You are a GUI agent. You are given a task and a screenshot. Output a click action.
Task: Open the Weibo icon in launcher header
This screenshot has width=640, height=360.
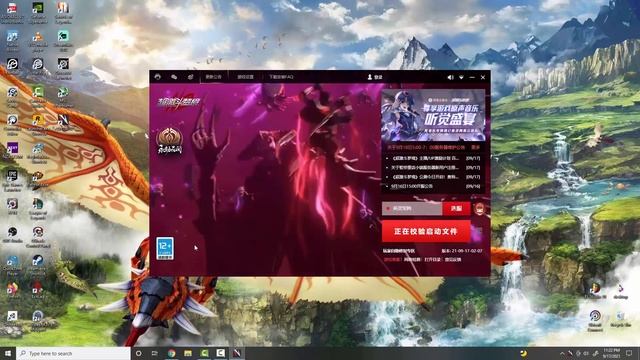pos(191,77)
